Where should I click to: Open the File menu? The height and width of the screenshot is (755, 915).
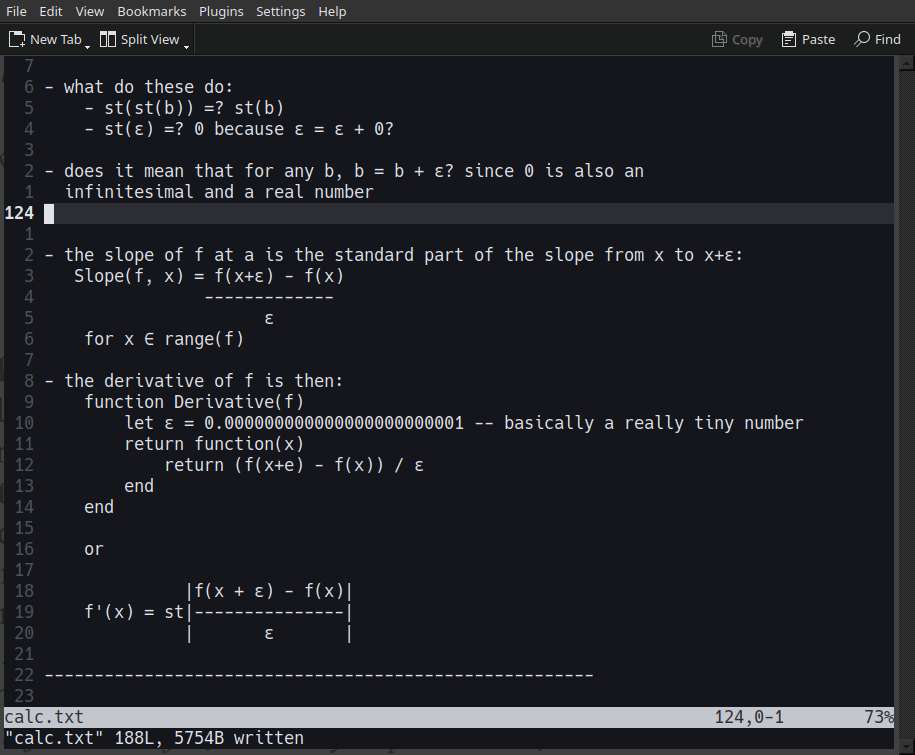point(16,11)
